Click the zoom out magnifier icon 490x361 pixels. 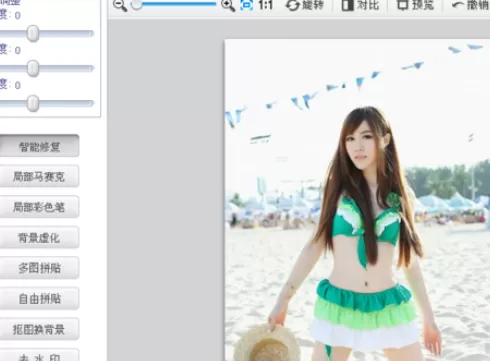click(119, 5)
